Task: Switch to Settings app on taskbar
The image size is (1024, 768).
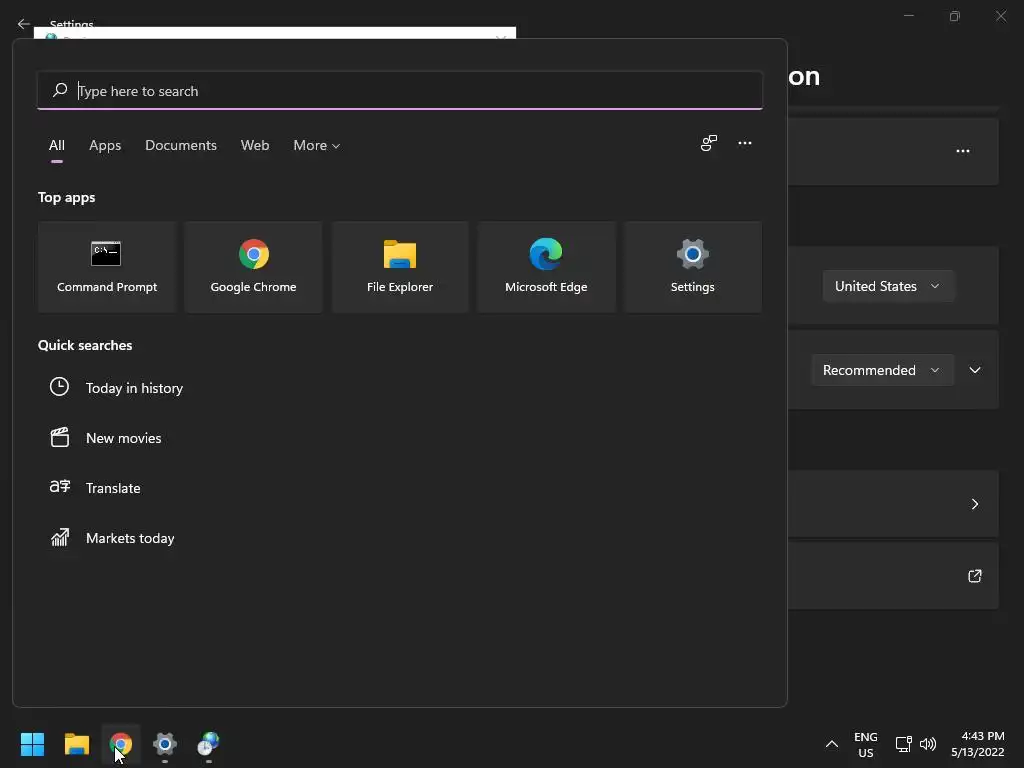Action: (165, 744)
